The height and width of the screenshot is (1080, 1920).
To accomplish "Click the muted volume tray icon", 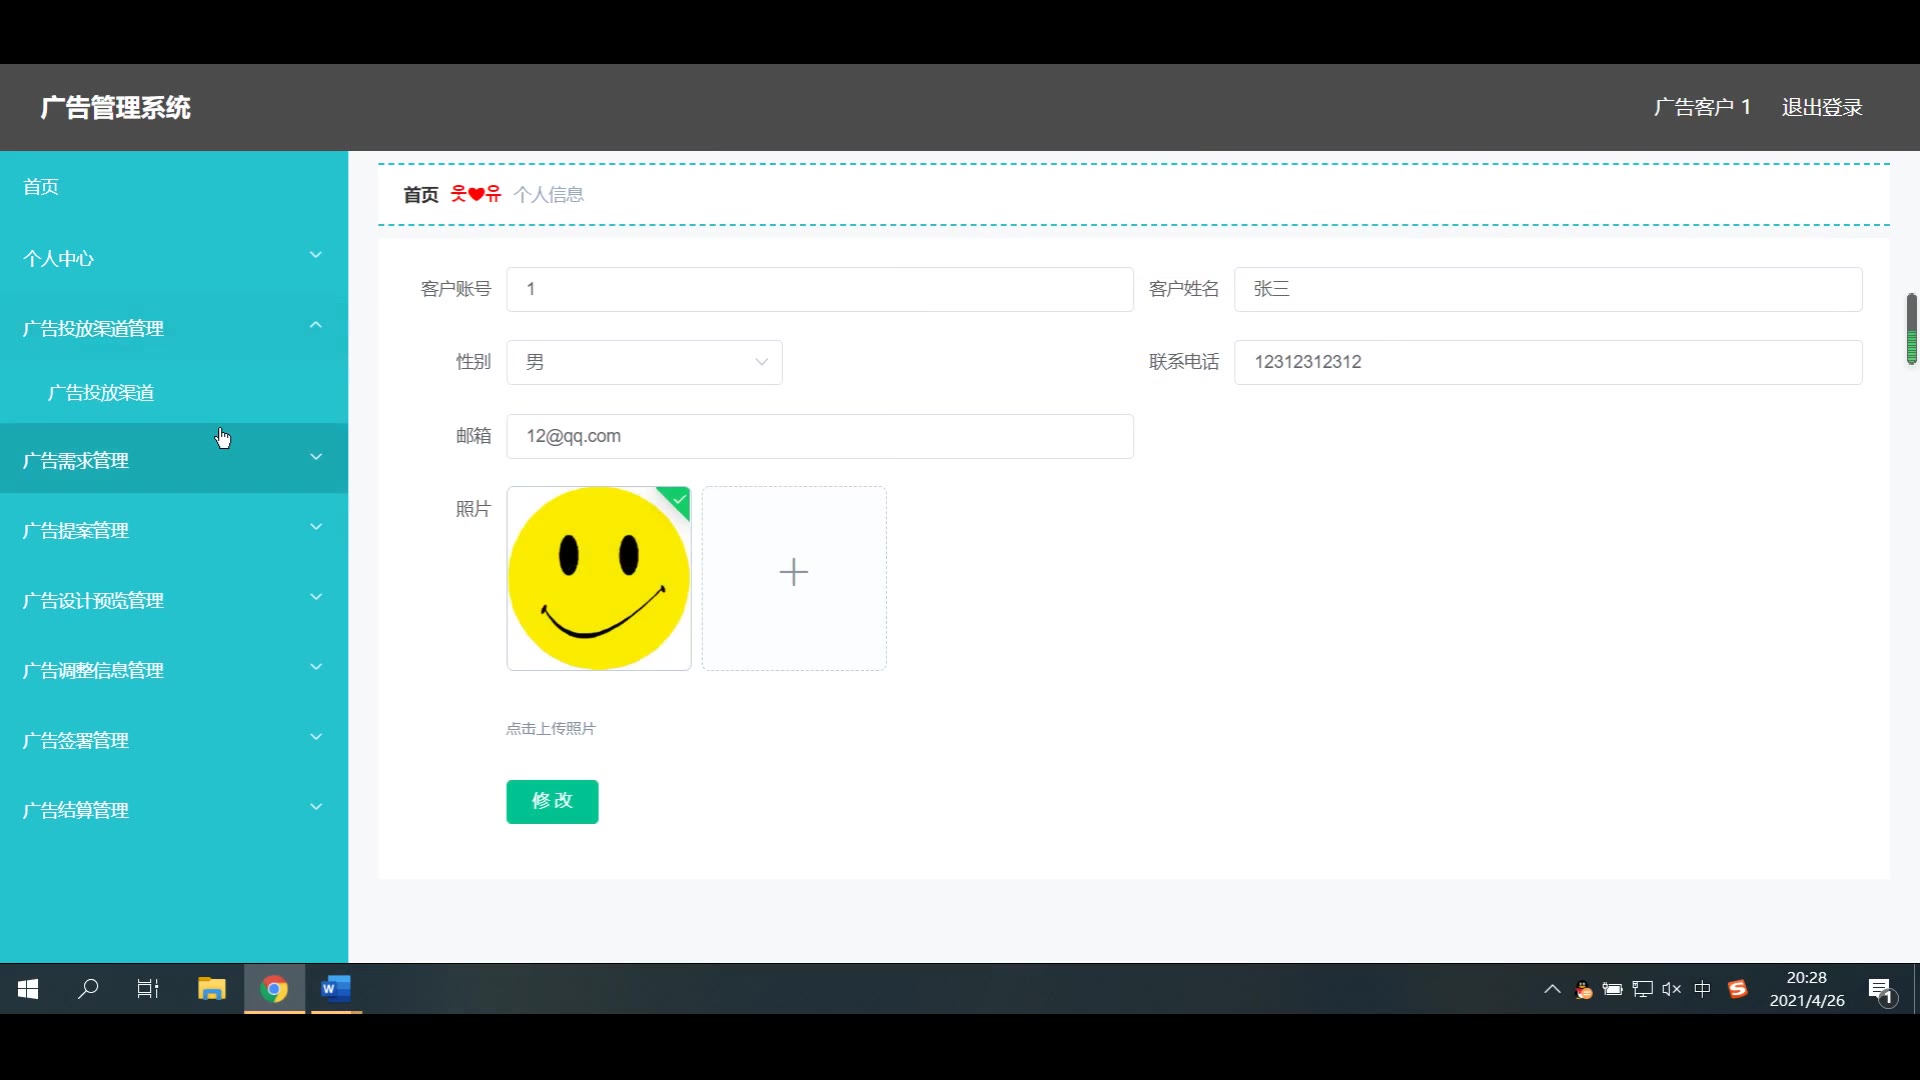I will tap(1671, 989).
